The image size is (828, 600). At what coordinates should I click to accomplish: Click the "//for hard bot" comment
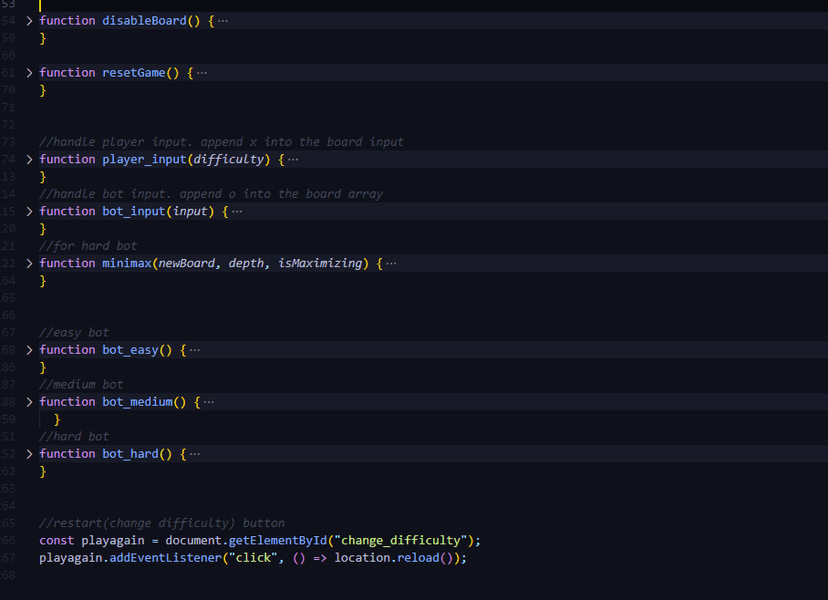point(88,246)
